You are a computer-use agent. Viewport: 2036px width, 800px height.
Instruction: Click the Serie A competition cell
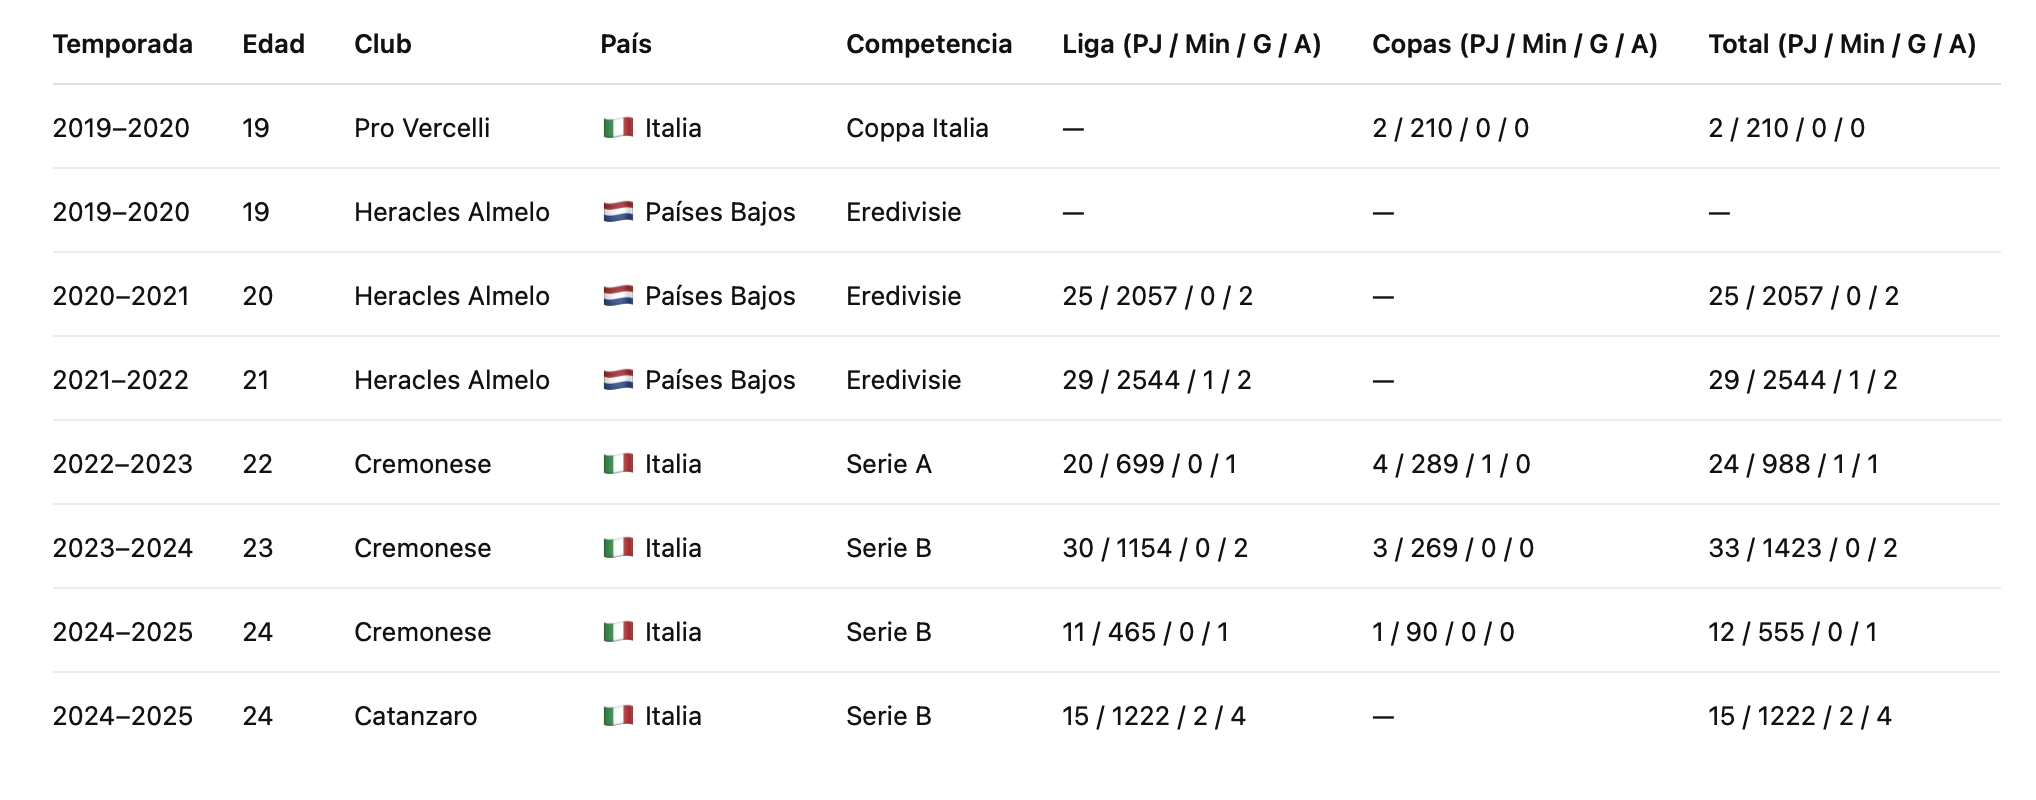(x=889, y=464)
